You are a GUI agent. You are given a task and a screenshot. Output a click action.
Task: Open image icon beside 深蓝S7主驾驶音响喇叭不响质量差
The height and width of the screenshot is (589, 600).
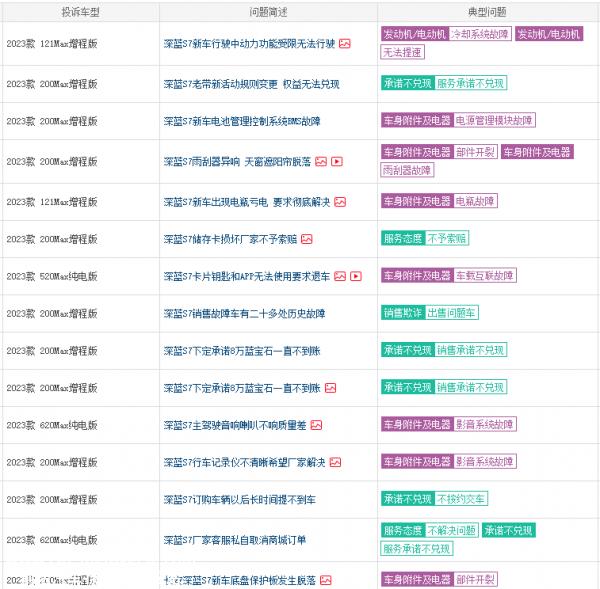pyautogui.click(x=316, y=425)
